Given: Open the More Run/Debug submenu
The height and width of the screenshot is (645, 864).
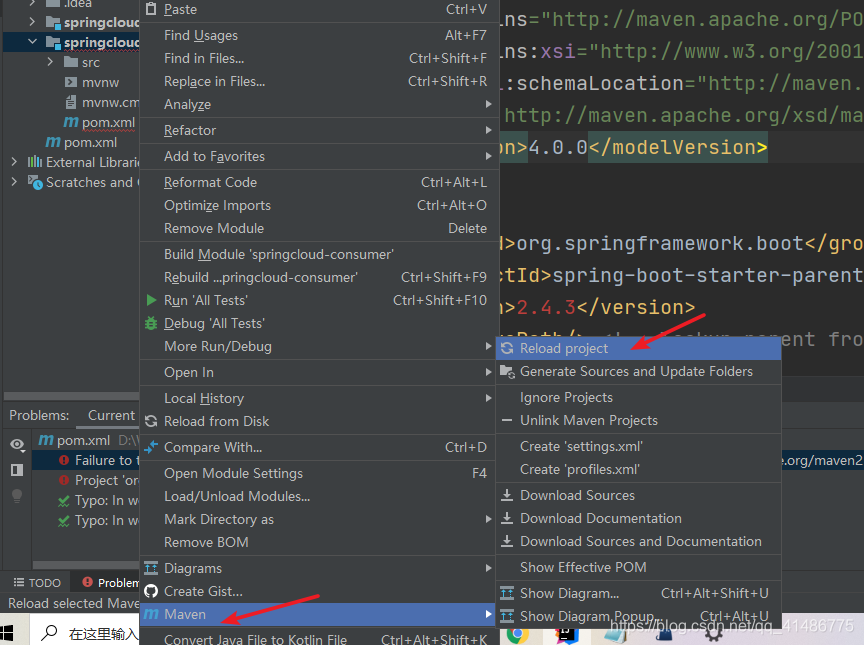Looking at the screenshot, I should 320,346.
